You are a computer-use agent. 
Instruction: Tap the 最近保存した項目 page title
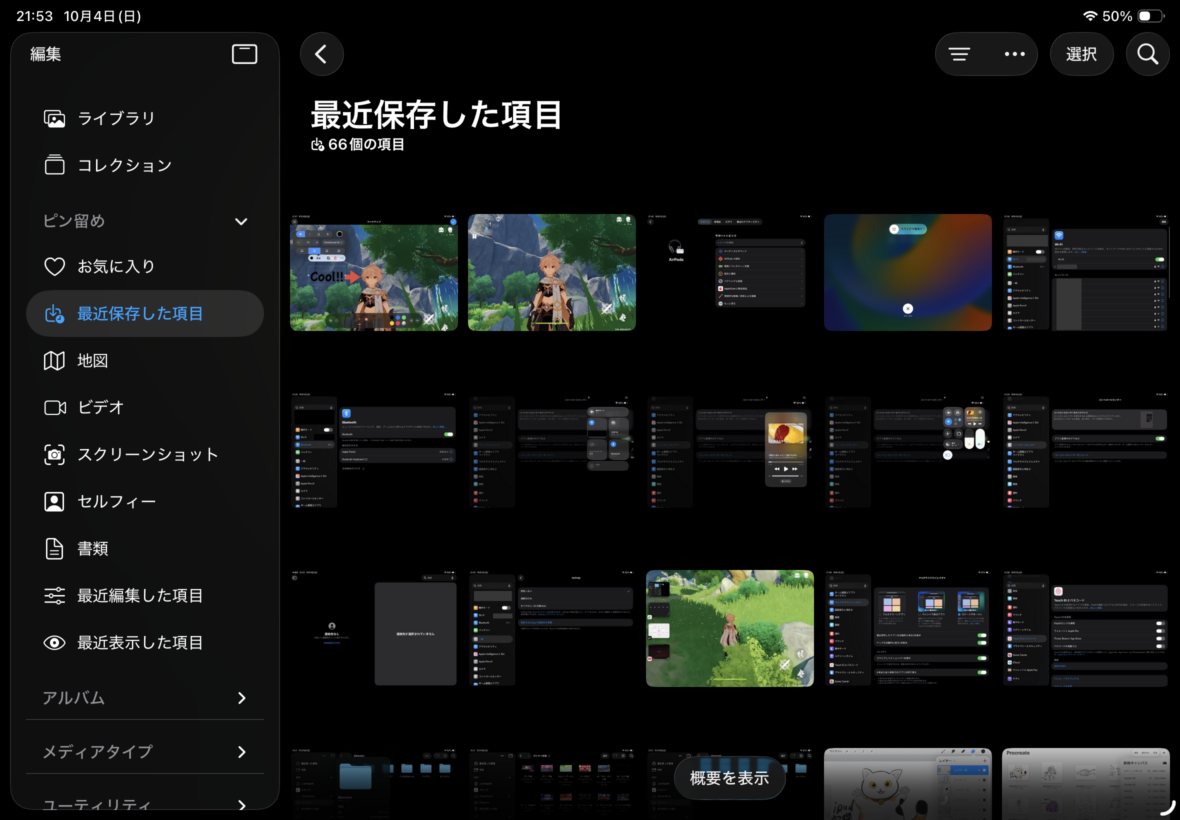(436, 114)
